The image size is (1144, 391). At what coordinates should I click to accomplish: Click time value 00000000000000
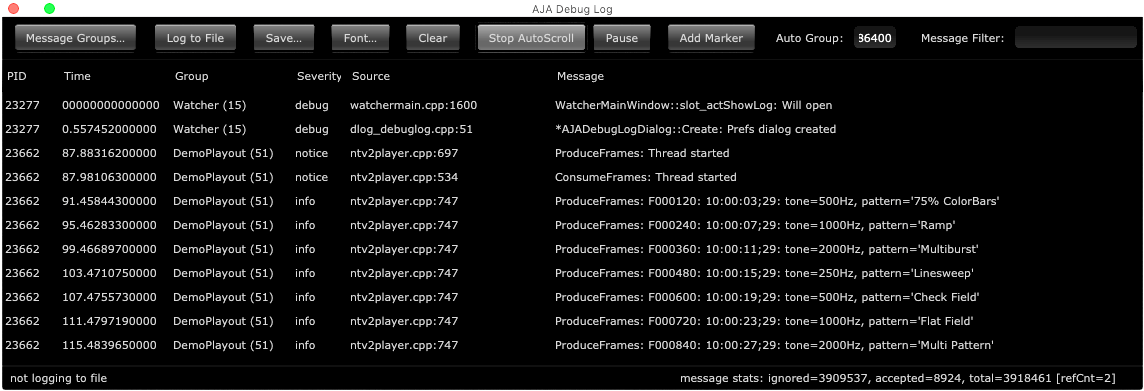111,105
